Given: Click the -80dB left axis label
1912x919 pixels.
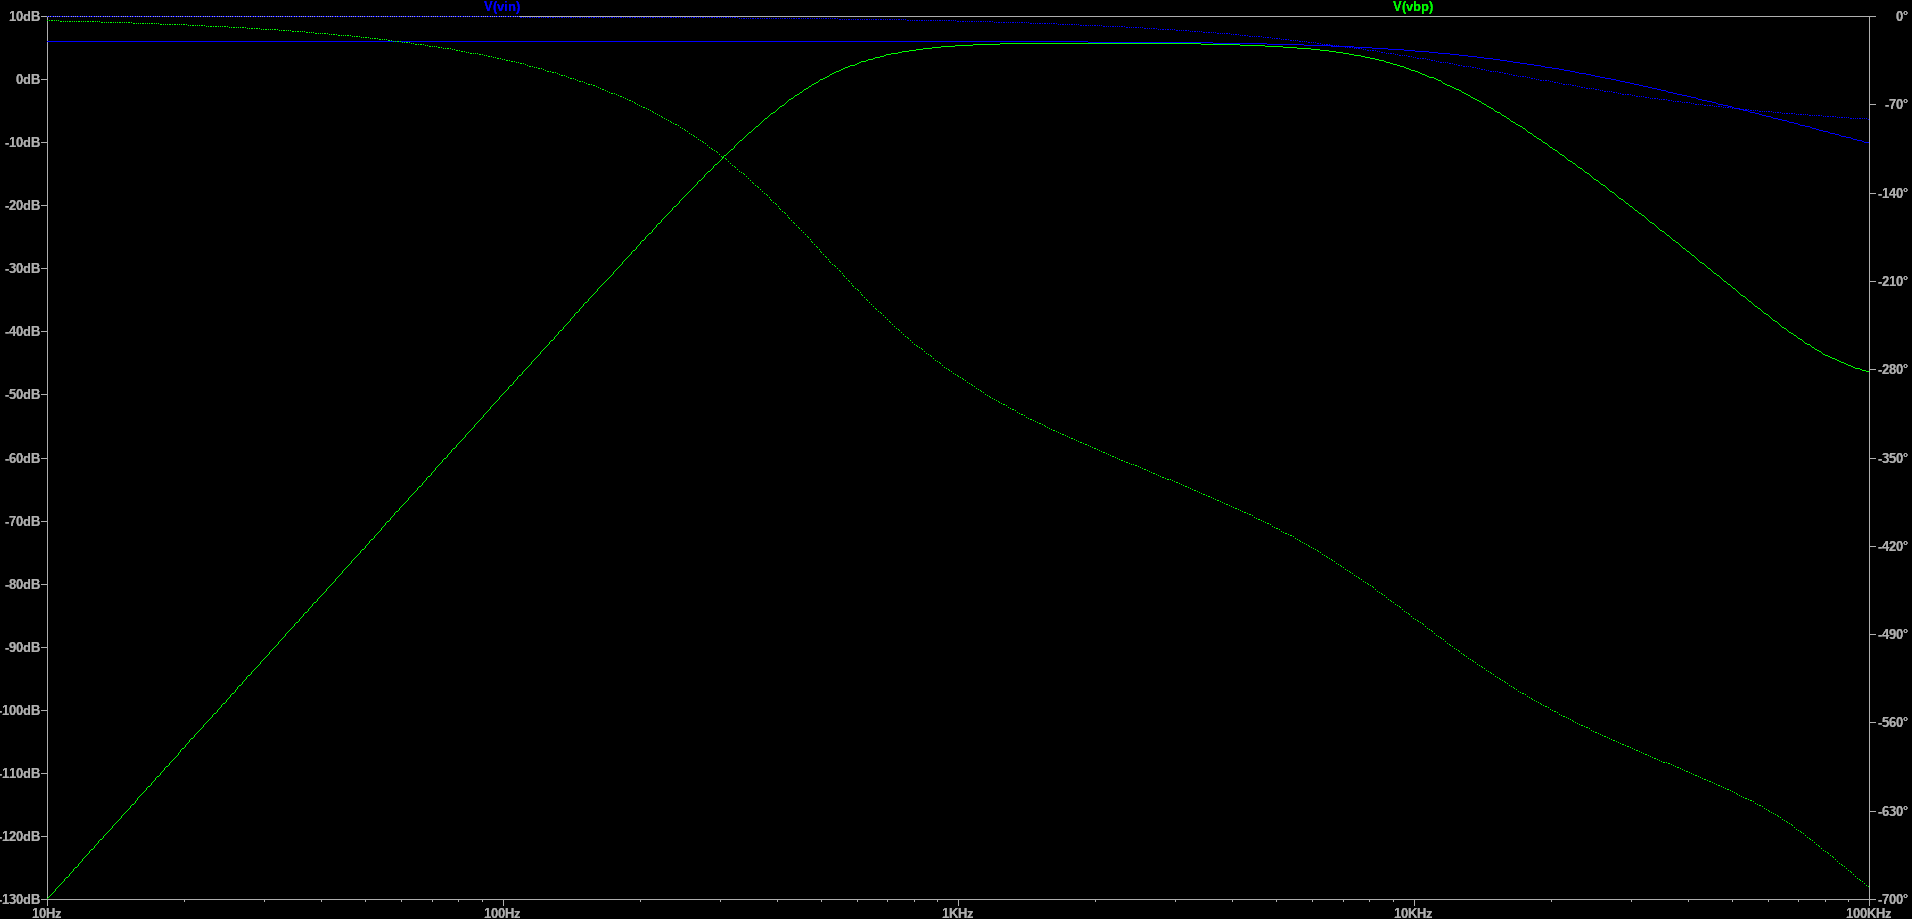Looking at the screenshot, I should click(x=23, y=584).
